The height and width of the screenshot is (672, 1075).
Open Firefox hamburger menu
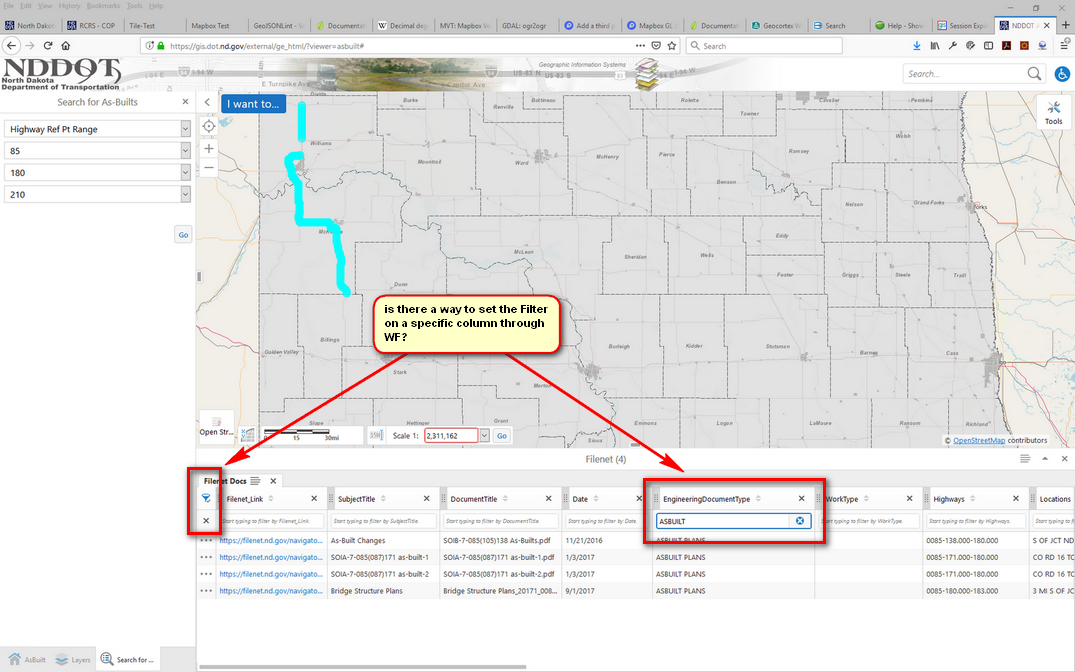point(1065,45)
